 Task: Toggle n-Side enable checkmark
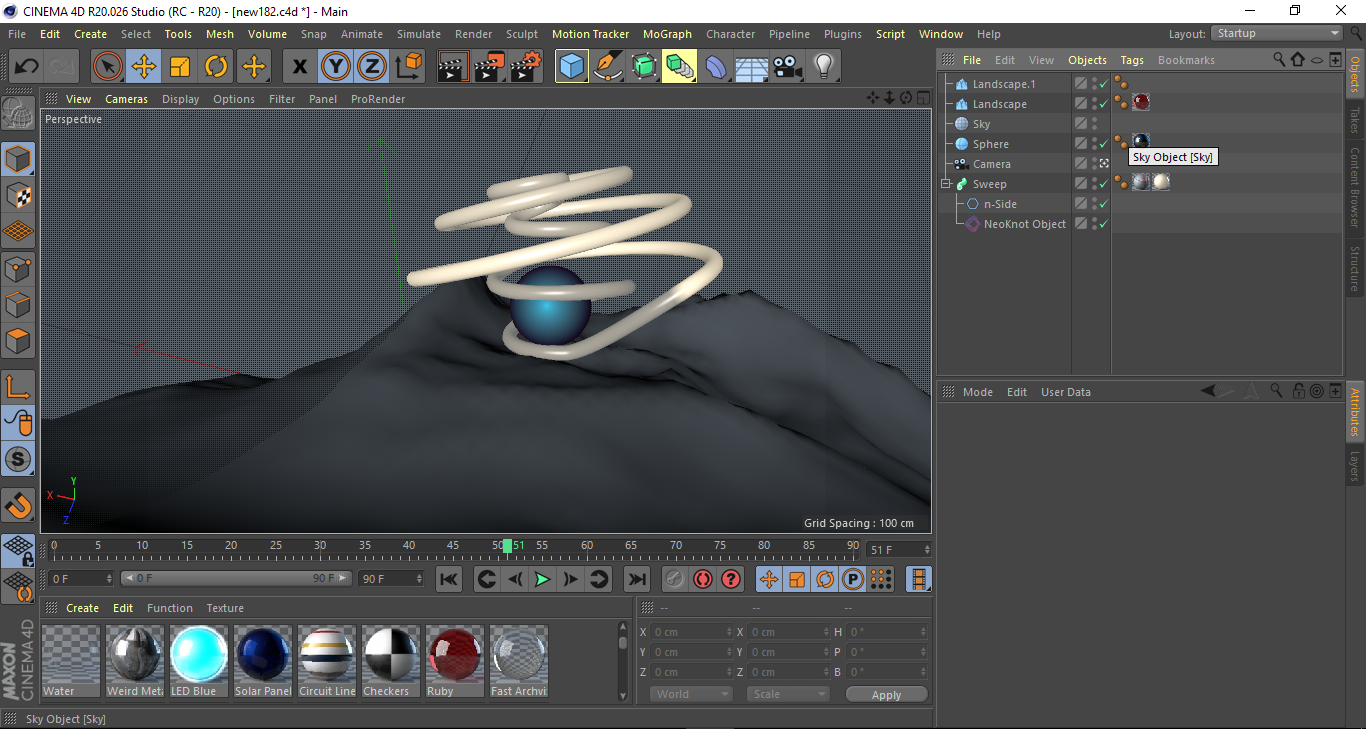coord(1104,204)
